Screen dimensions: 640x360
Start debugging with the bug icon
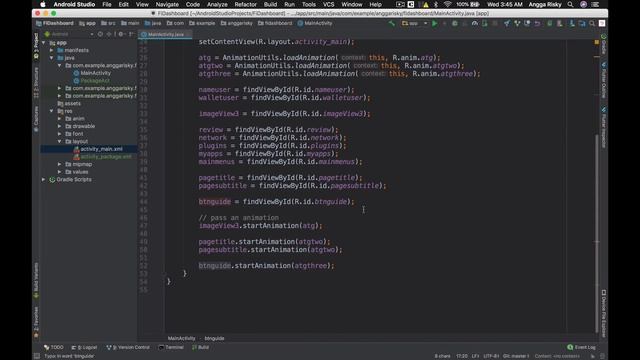click(455, 24)
